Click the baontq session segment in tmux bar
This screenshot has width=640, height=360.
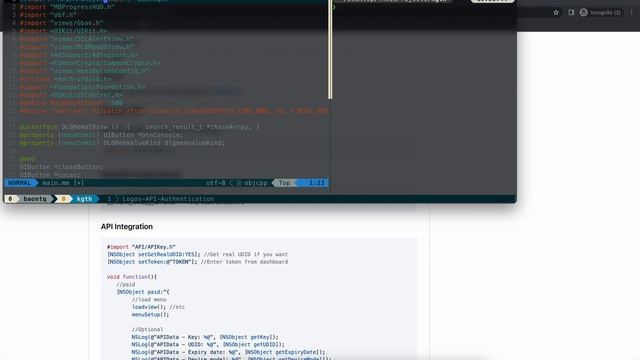click(35, 199)
